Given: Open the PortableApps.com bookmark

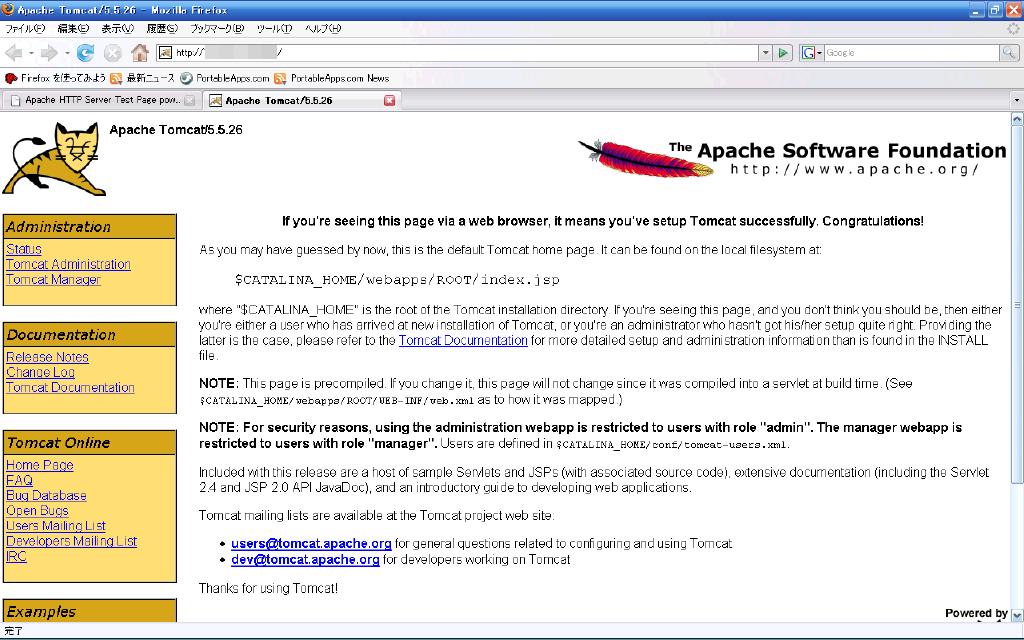Looking at the screenshot, I should [x=225, y=78].
